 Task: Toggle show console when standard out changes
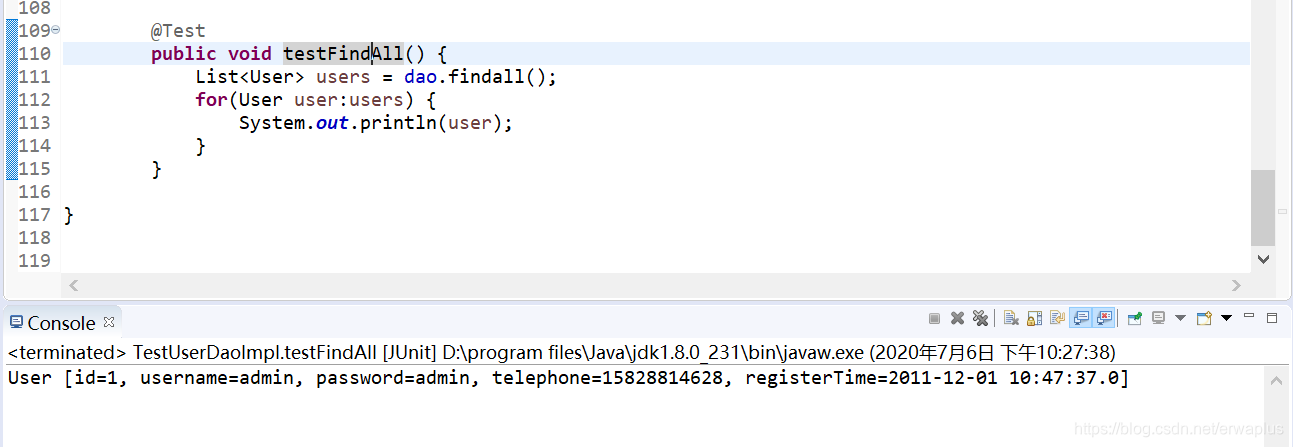coord(1081,318)
